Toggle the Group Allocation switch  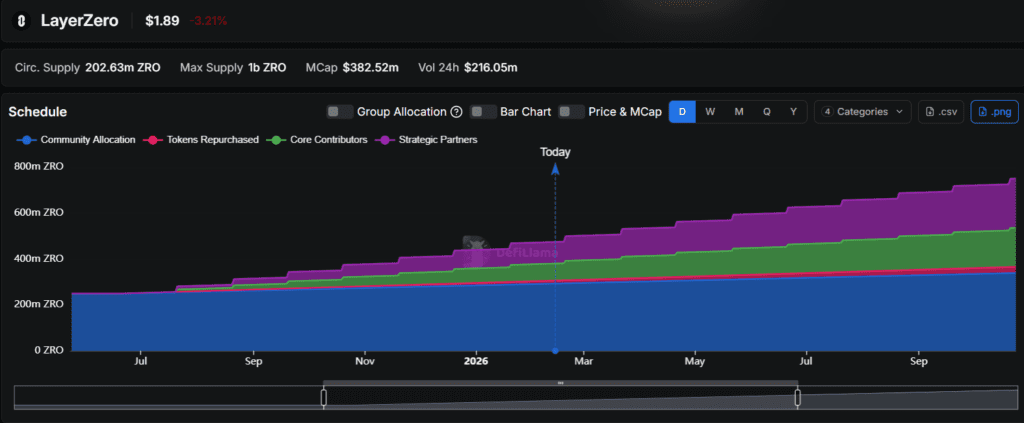point(340,112)
